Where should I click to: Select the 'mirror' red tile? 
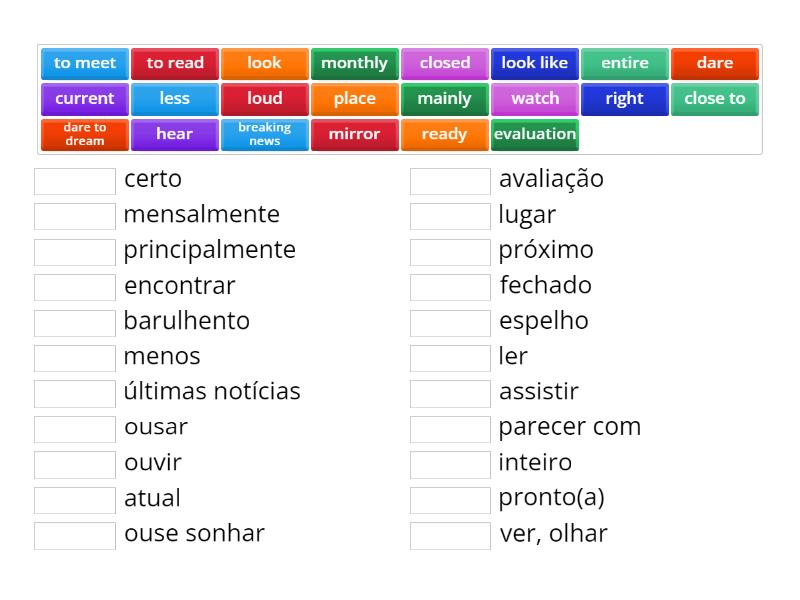(x=355, y=133)
